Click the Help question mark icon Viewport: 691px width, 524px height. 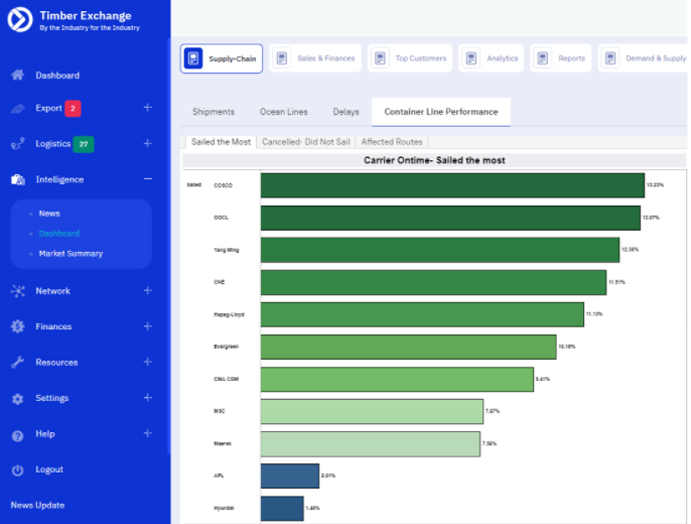coord(18,436)
